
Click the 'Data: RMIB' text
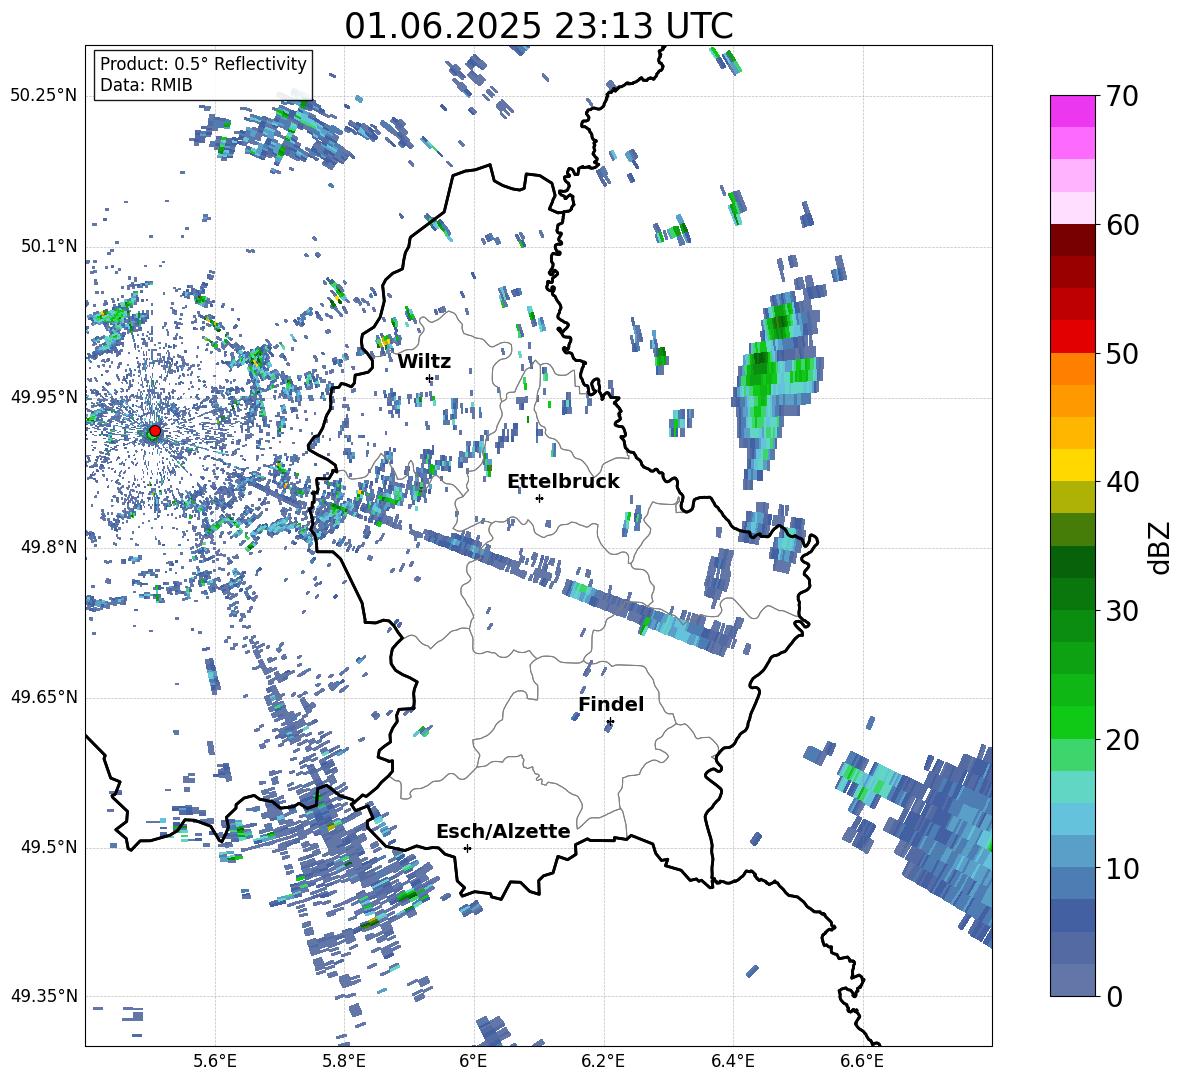tap(146, 85)
